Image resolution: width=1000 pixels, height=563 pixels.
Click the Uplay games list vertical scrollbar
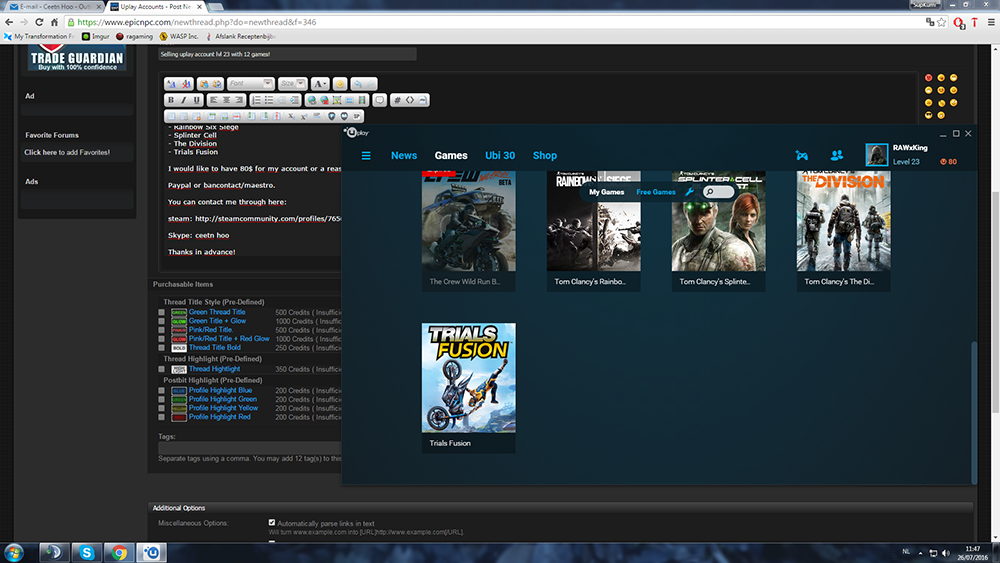[973, 411]
